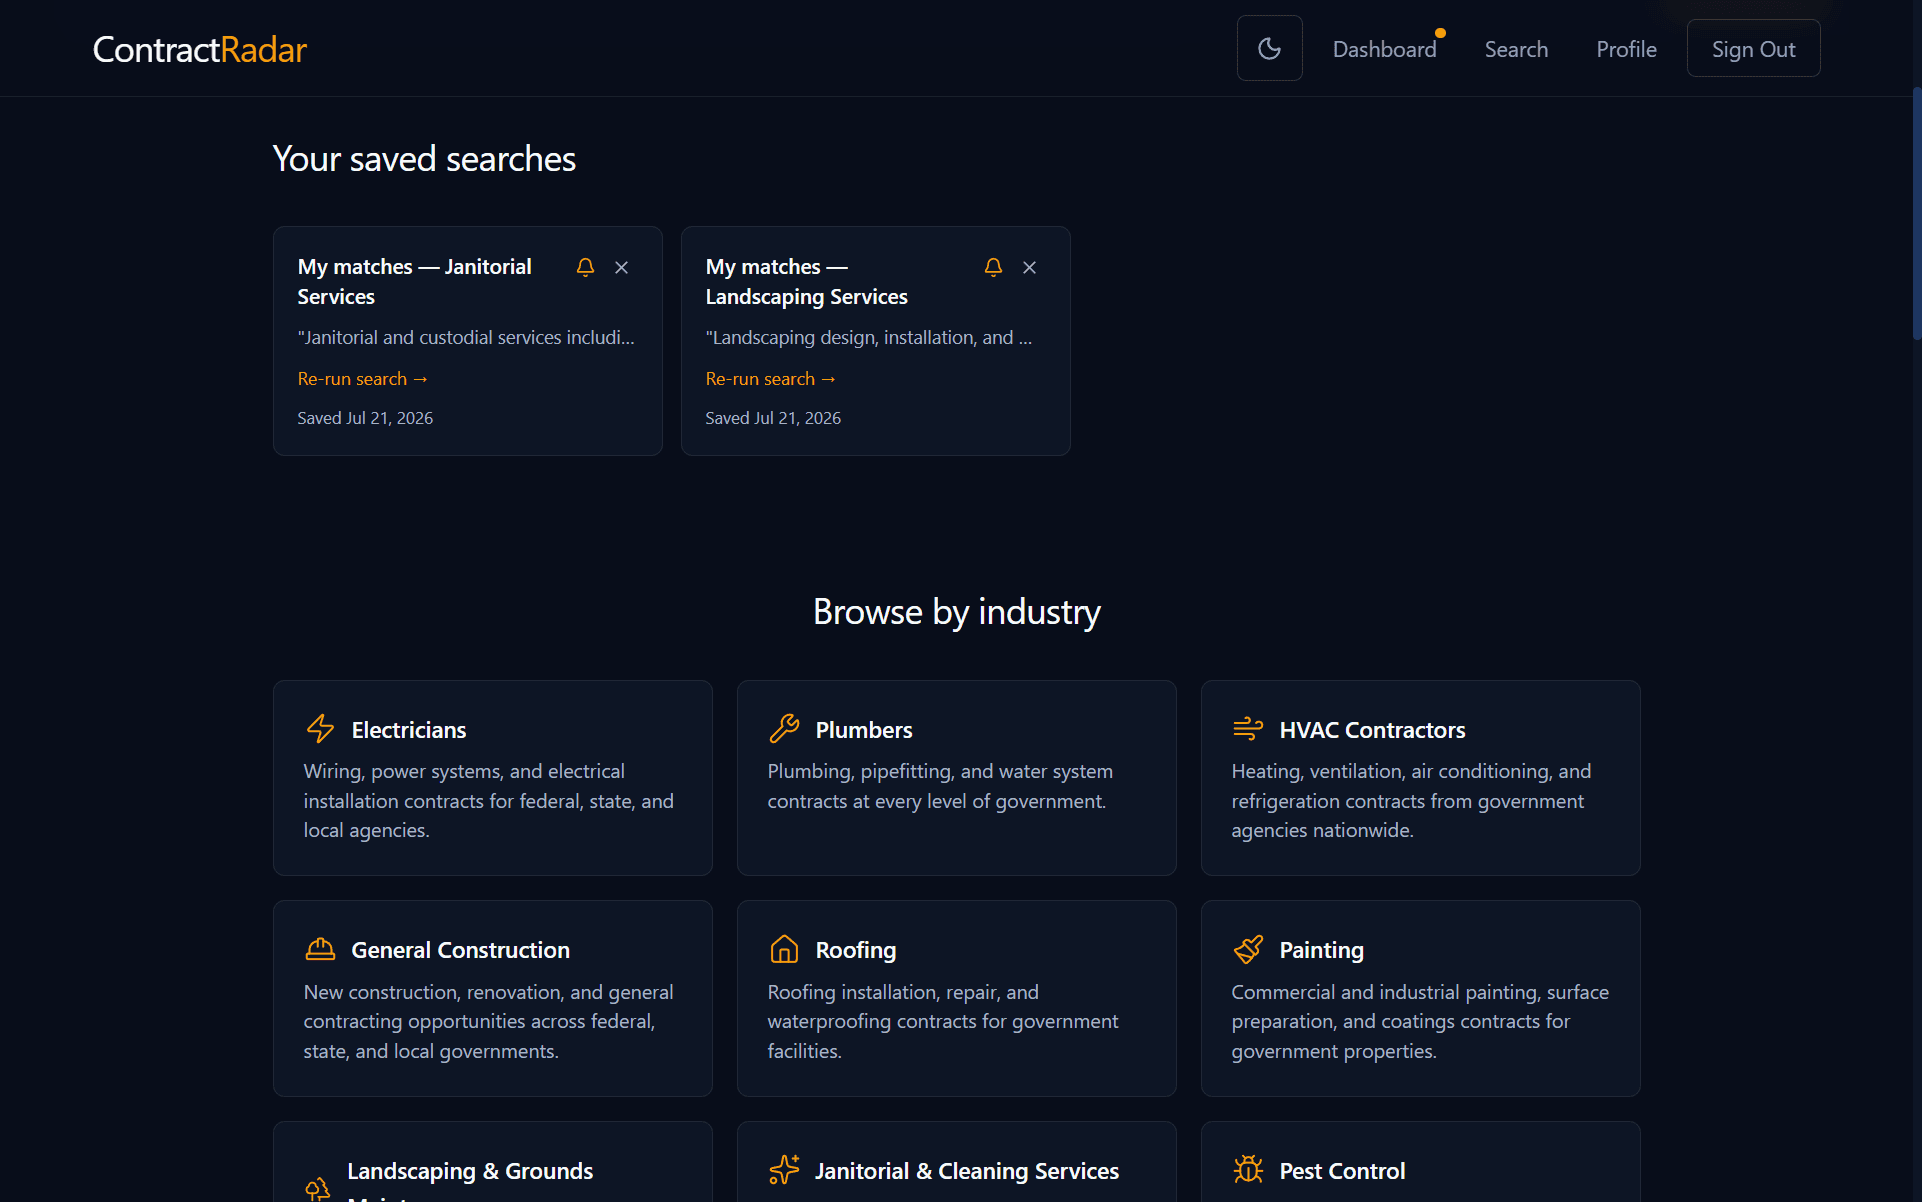Click the HVAC Contractors description text

coord(1411,801)
